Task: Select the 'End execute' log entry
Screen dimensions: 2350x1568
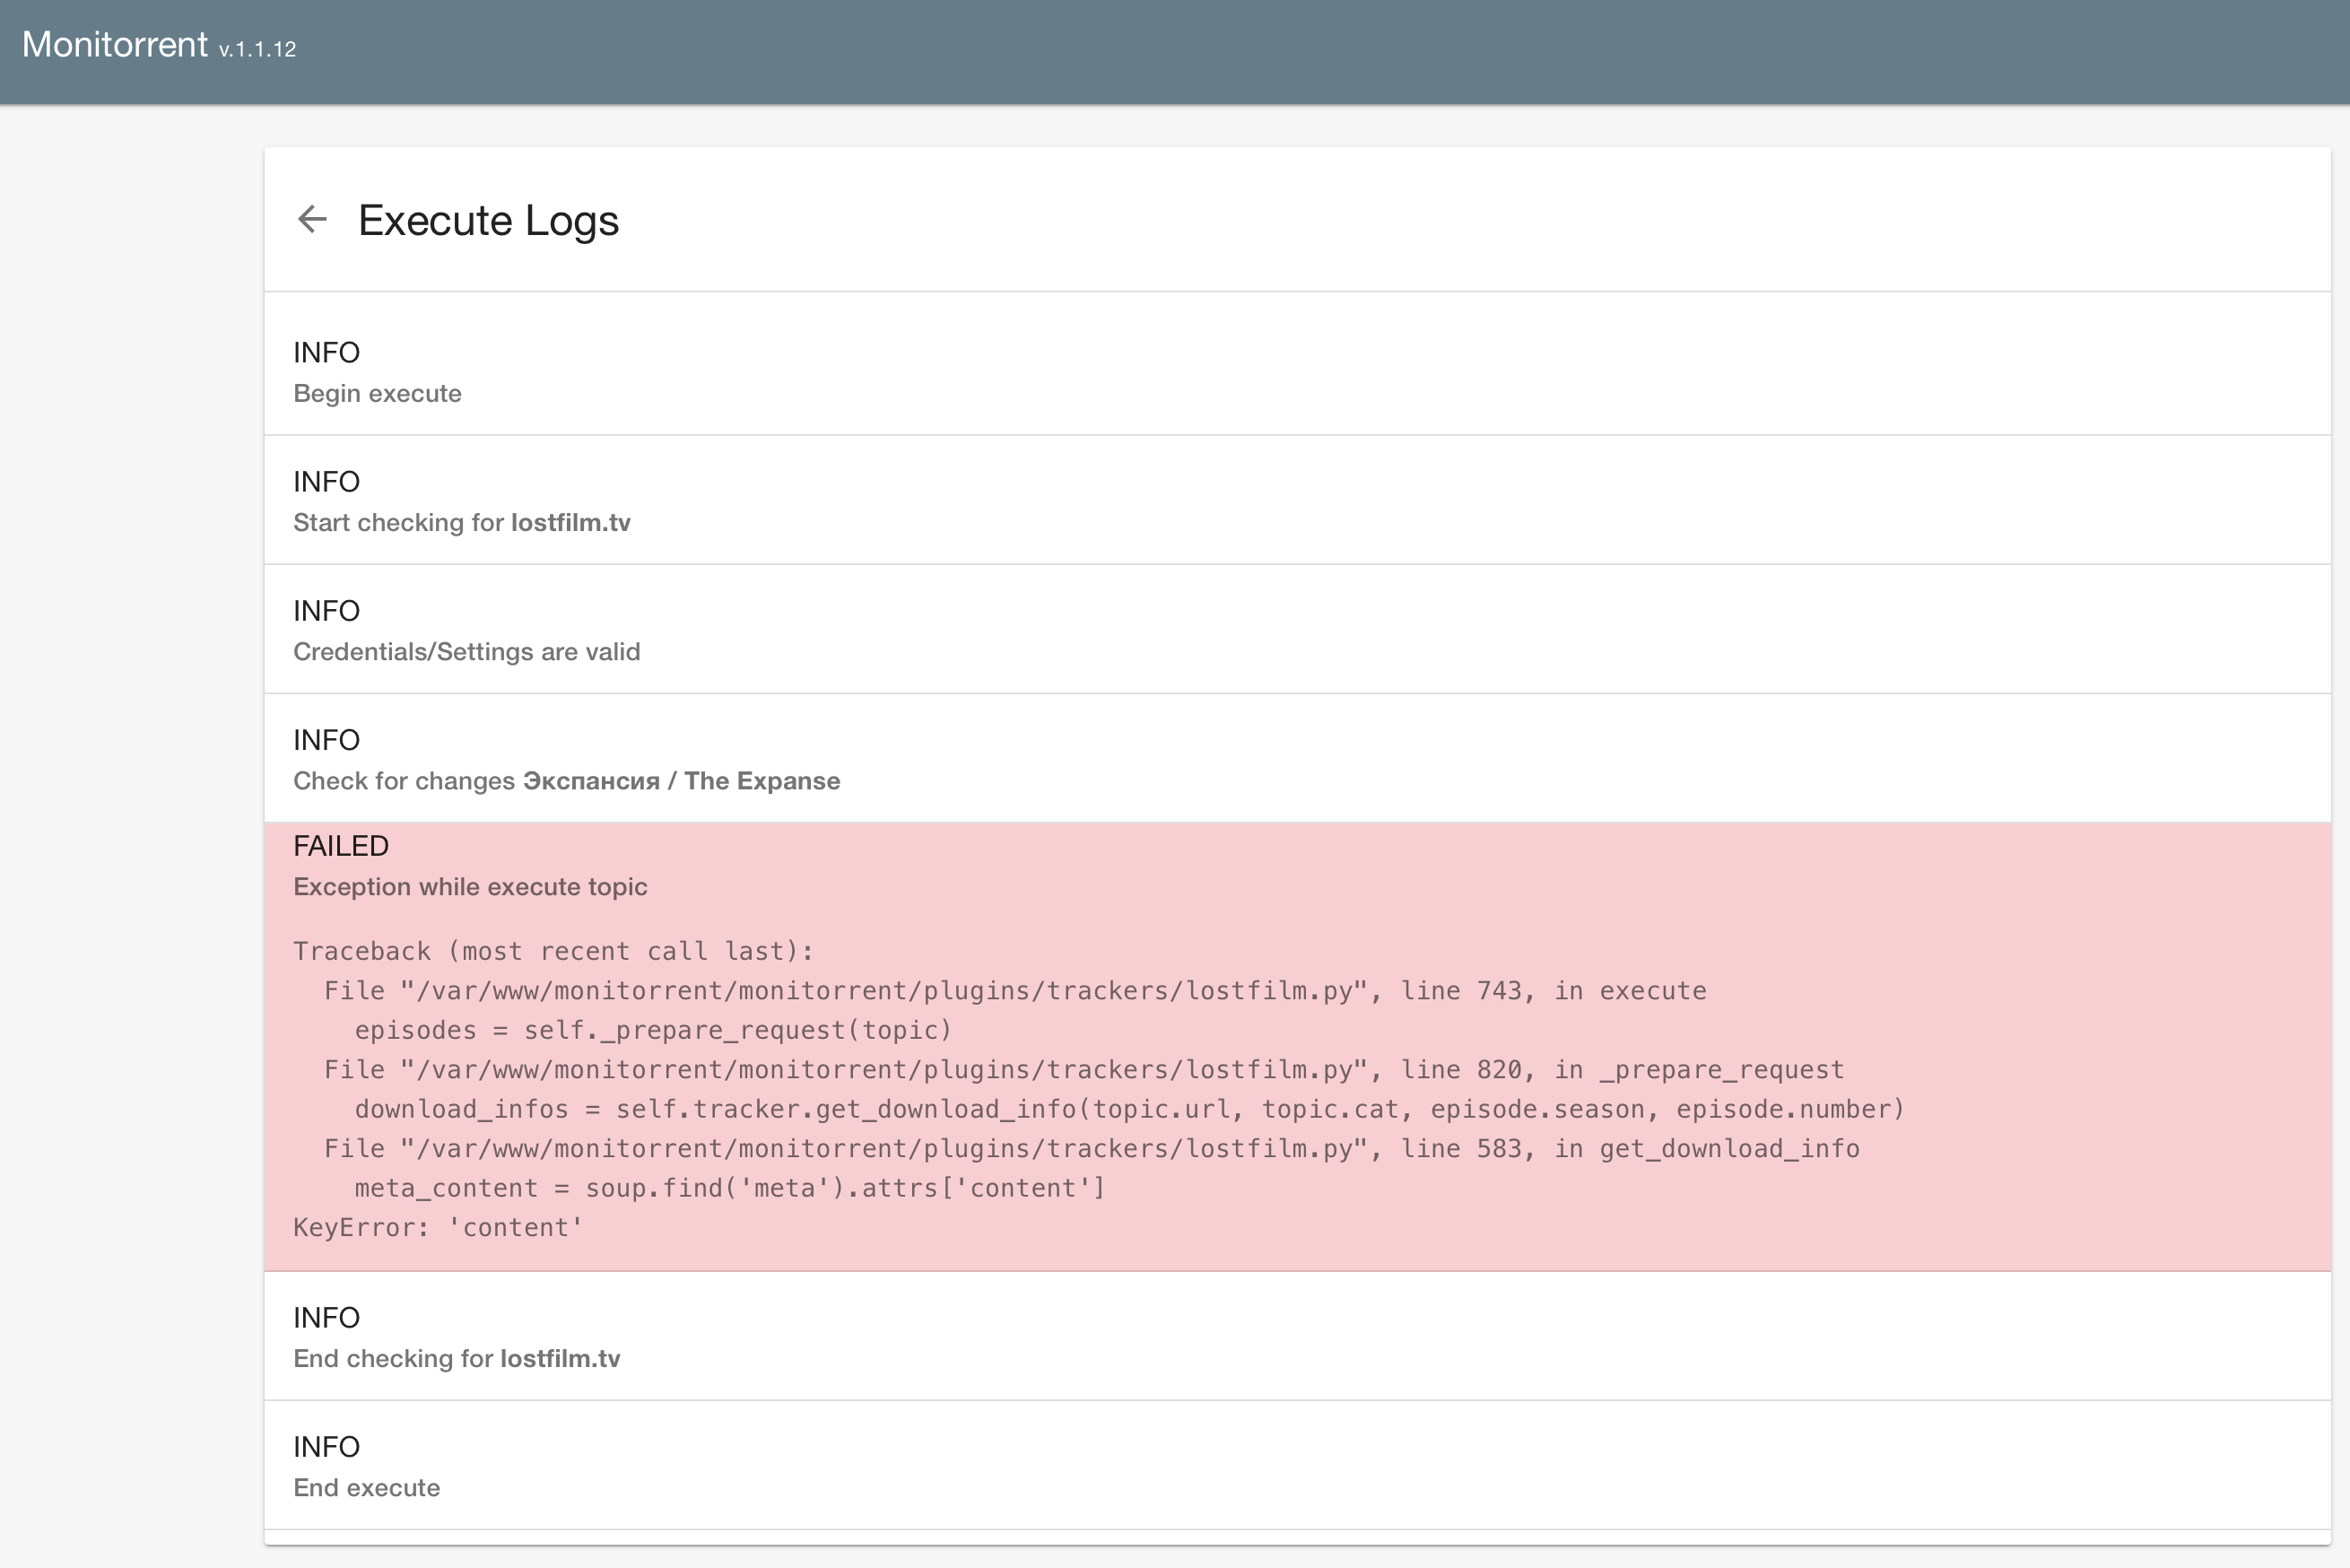Action: pyautogui.click(x=1297, y=1465)
